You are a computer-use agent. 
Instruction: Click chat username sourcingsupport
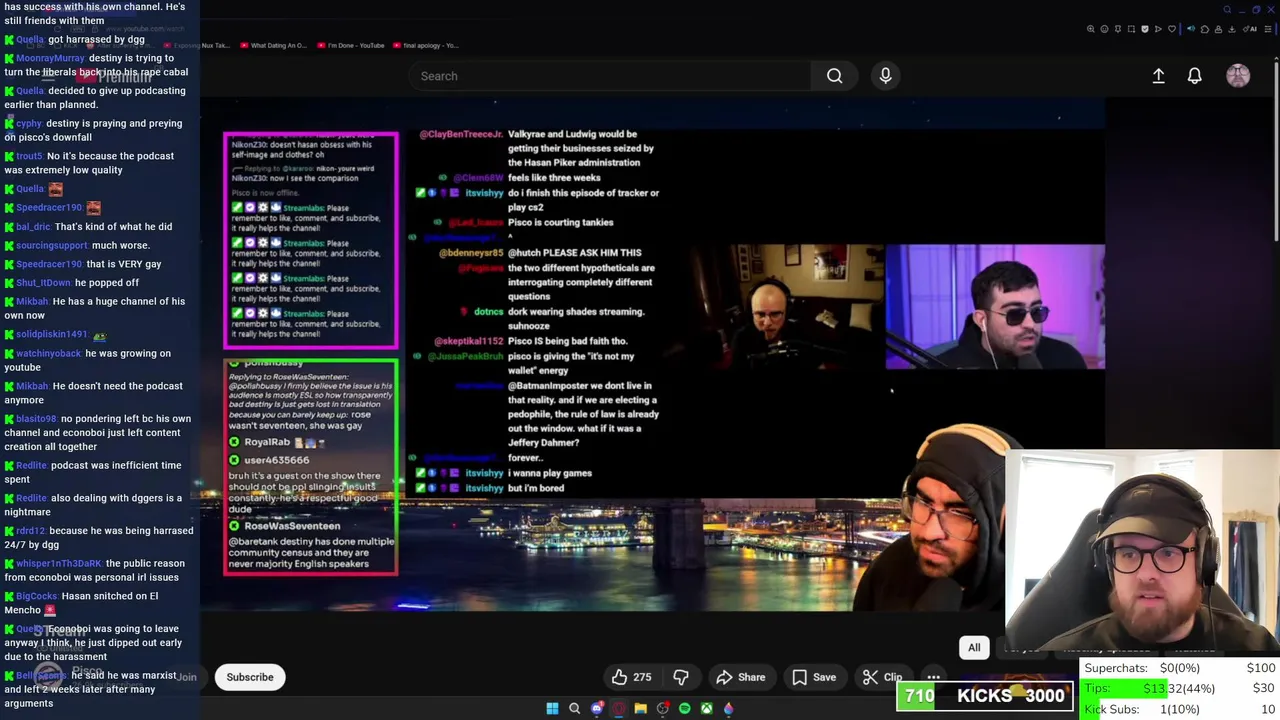[x=52, y=245]
